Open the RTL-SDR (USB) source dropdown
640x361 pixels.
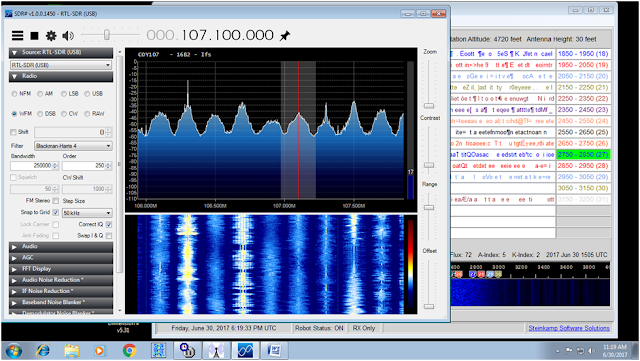tap(61, 65)
